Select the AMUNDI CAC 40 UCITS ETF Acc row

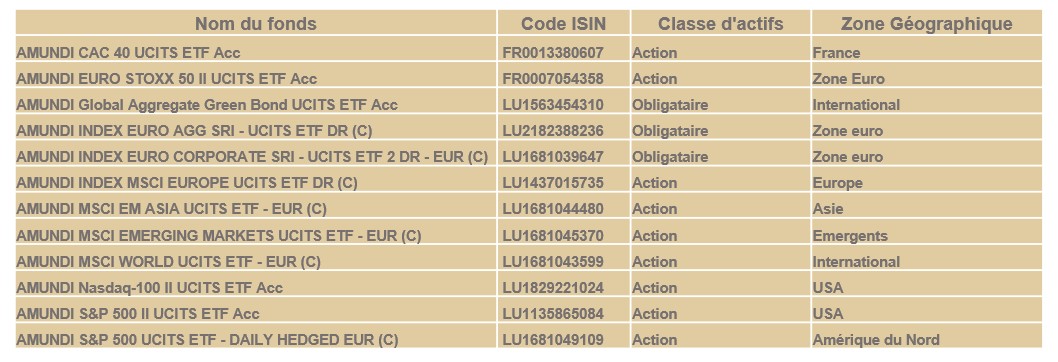coord(528,52)
